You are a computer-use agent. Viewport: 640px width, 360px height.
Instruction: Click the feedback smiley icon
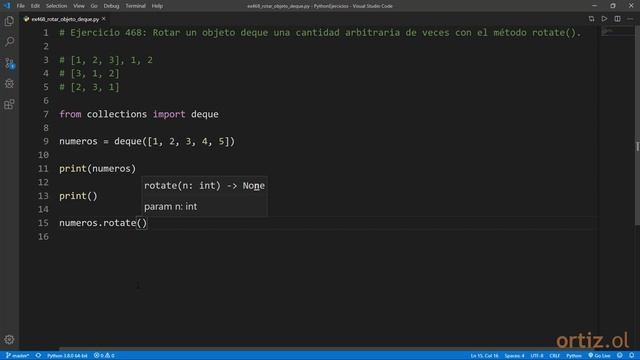point(620,356)
